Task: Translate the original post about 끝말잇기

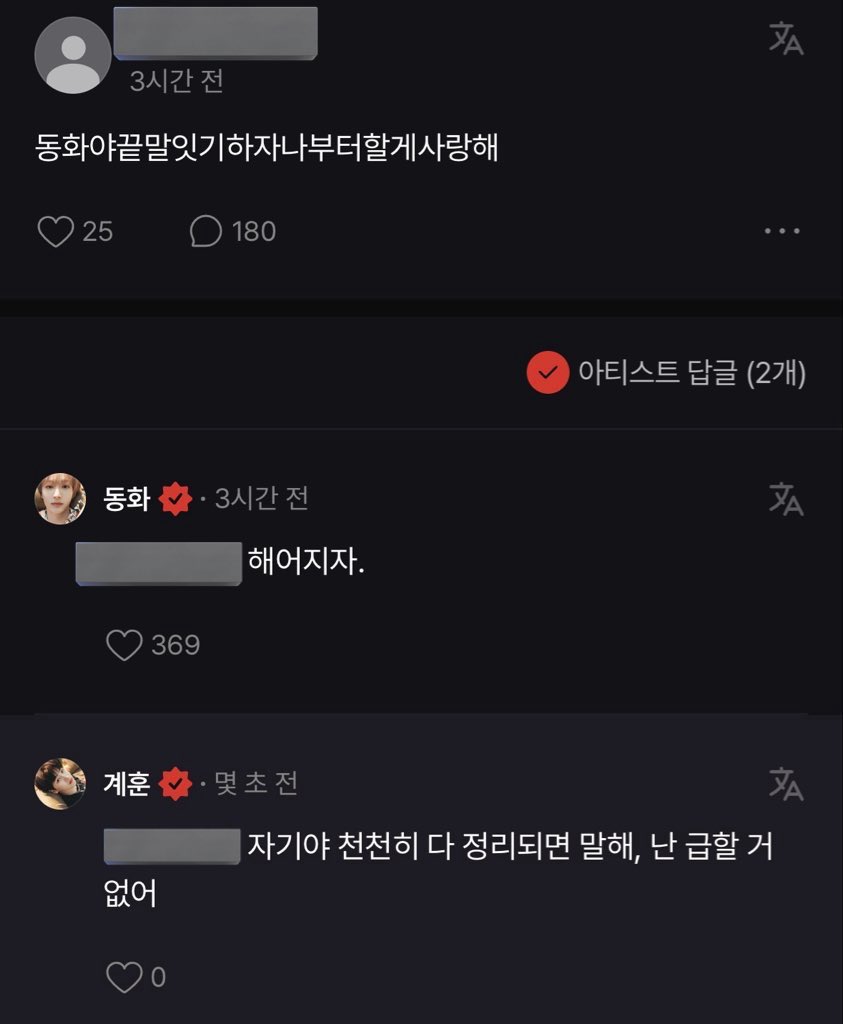Action: point(786,39)
